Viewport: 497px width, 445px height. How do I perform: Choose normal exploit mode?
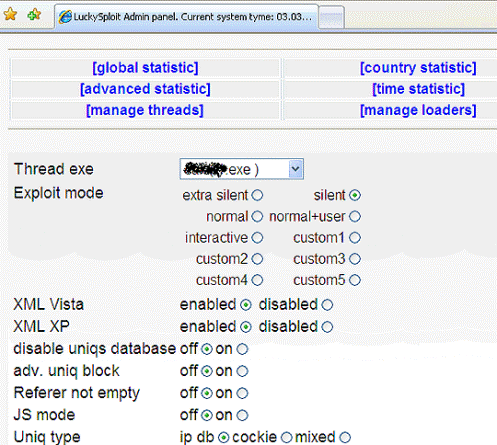pos(257,216)
